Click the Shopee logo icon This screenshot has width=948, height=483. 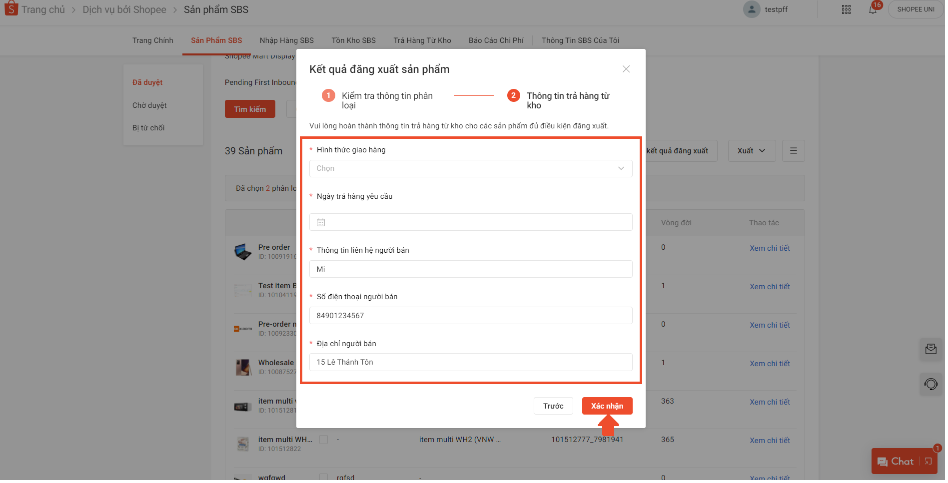[11, 9]
